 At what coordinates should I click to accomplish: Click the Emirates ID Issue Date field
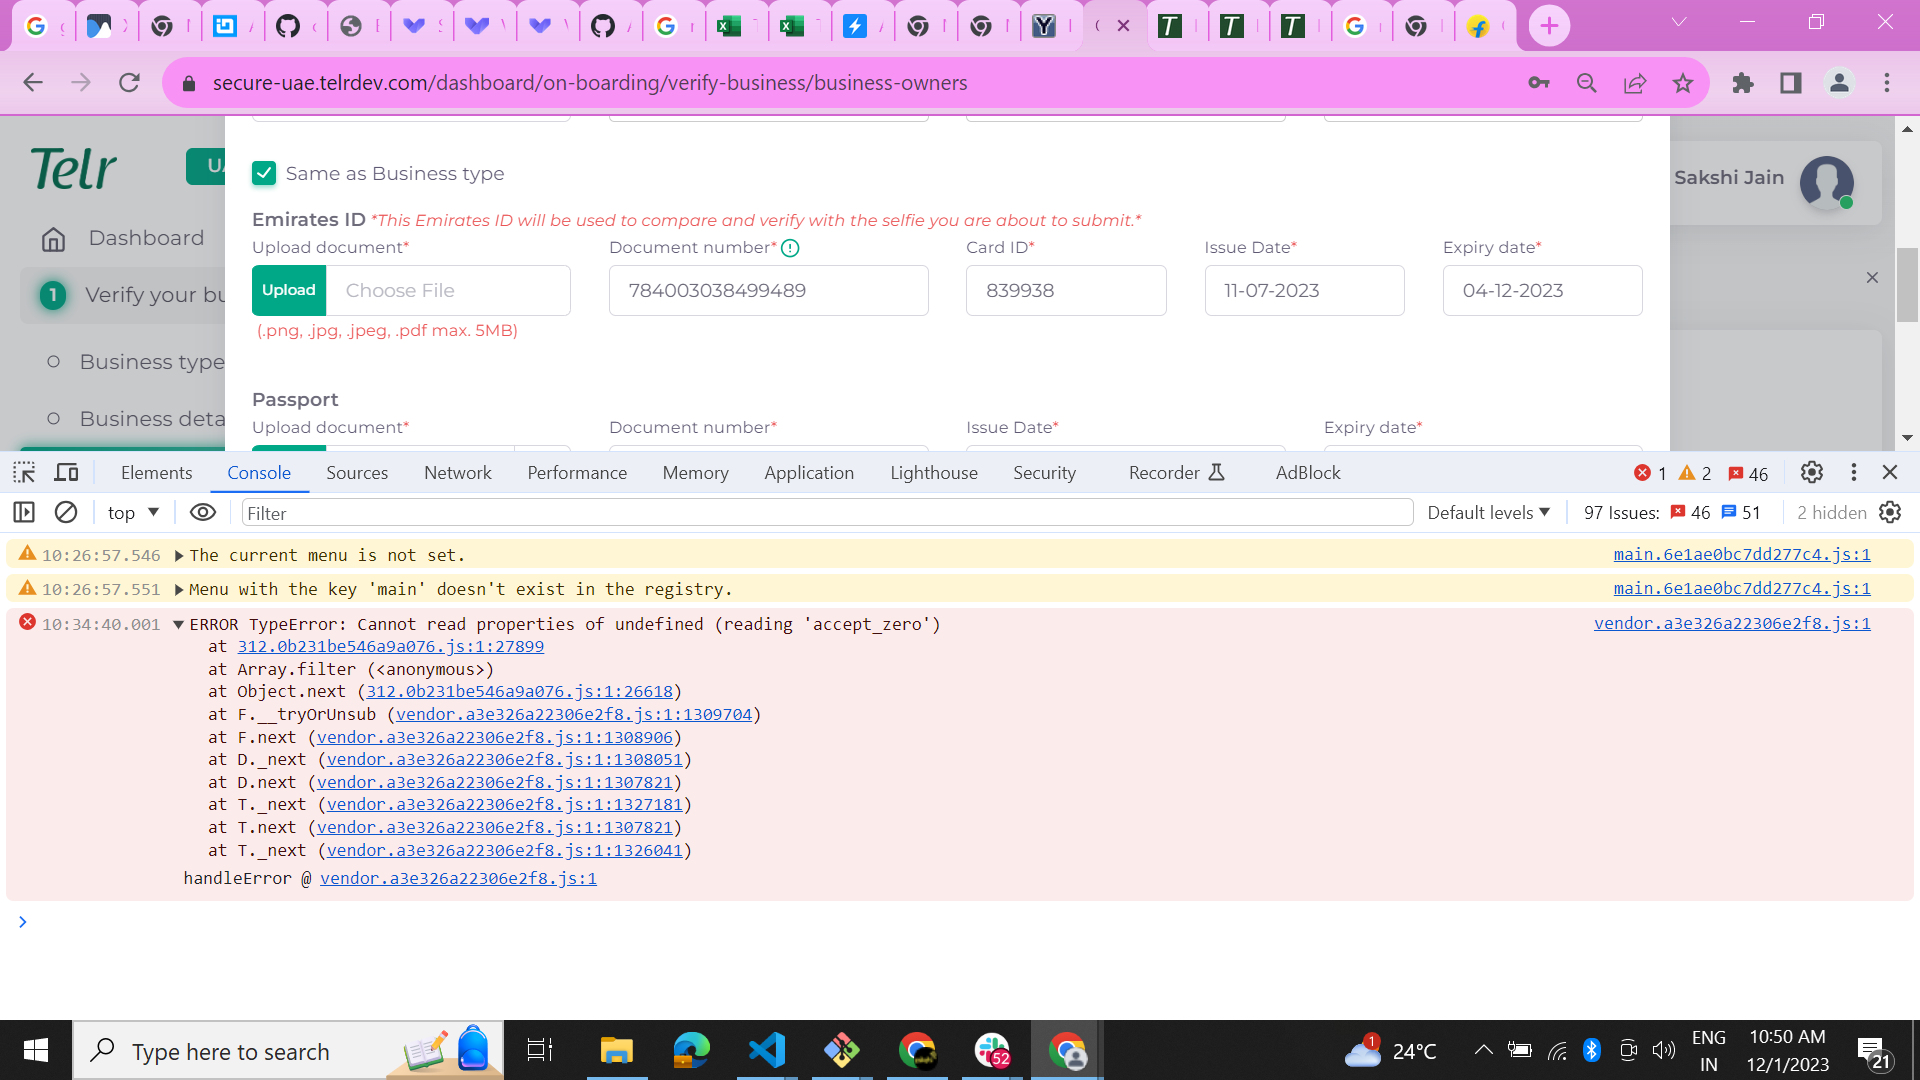tap(1304, 290)
